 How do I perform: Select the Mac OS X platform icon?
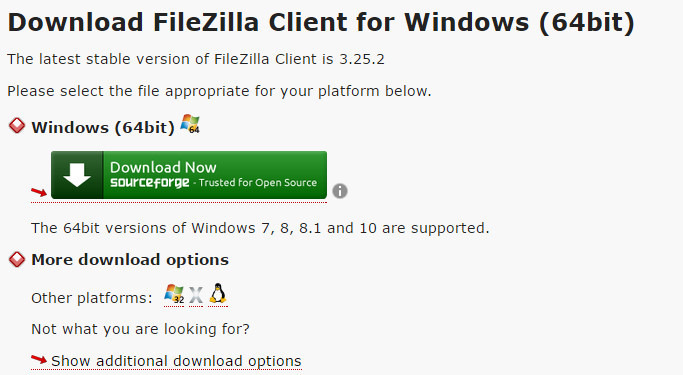tap(196, 294)
